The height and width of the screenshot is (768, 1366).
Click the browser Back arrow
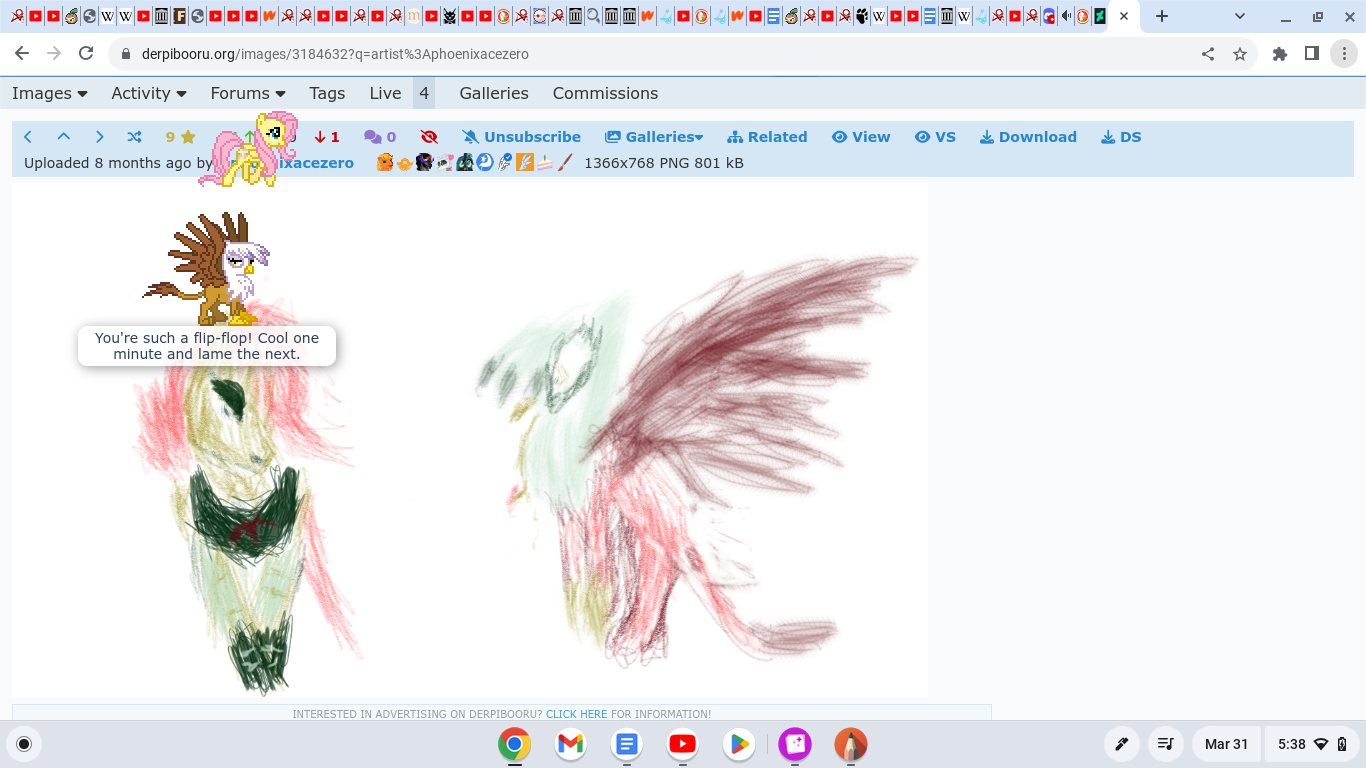tap(22, 54)
